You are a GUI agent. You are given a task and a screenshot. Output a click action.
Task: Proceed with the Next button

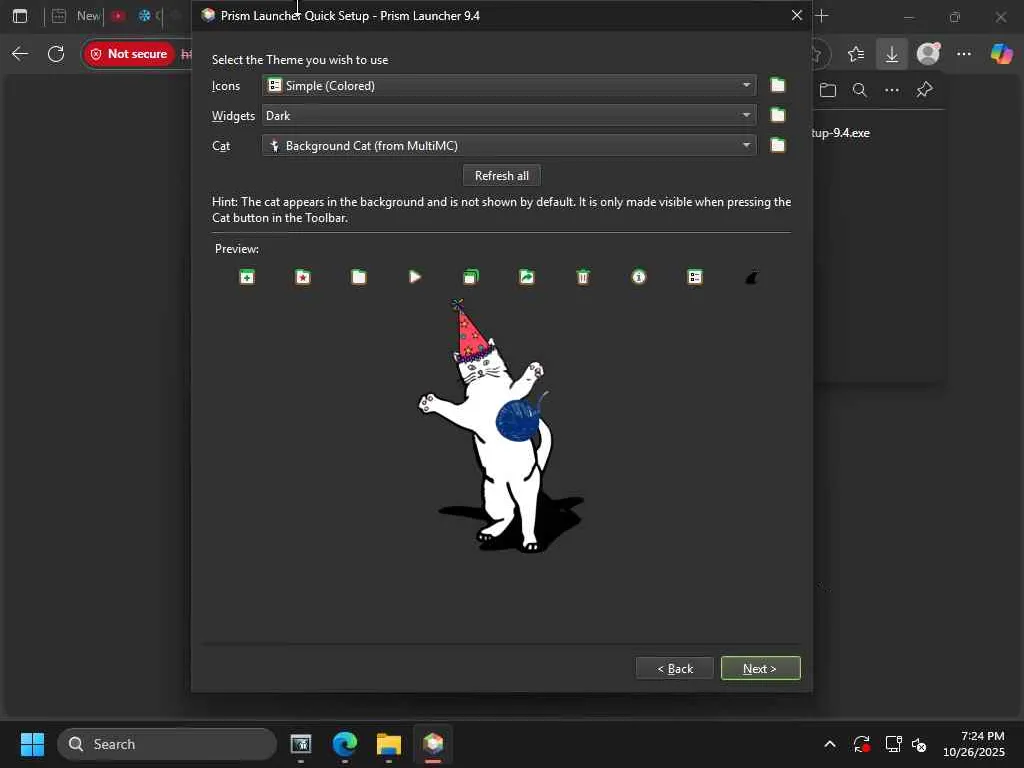760,668
